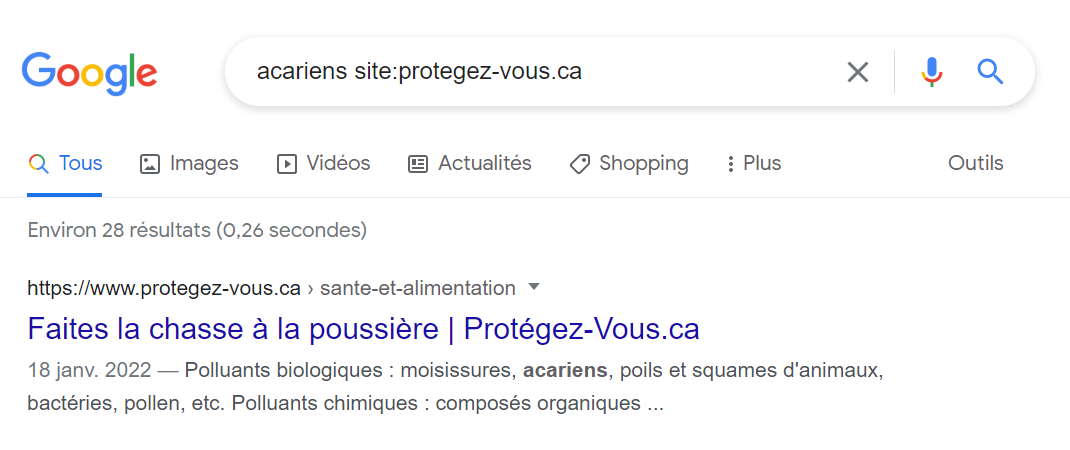The image size is (1070, 450).
Task: Open the Plus three-dot menu
Action: 731,164
